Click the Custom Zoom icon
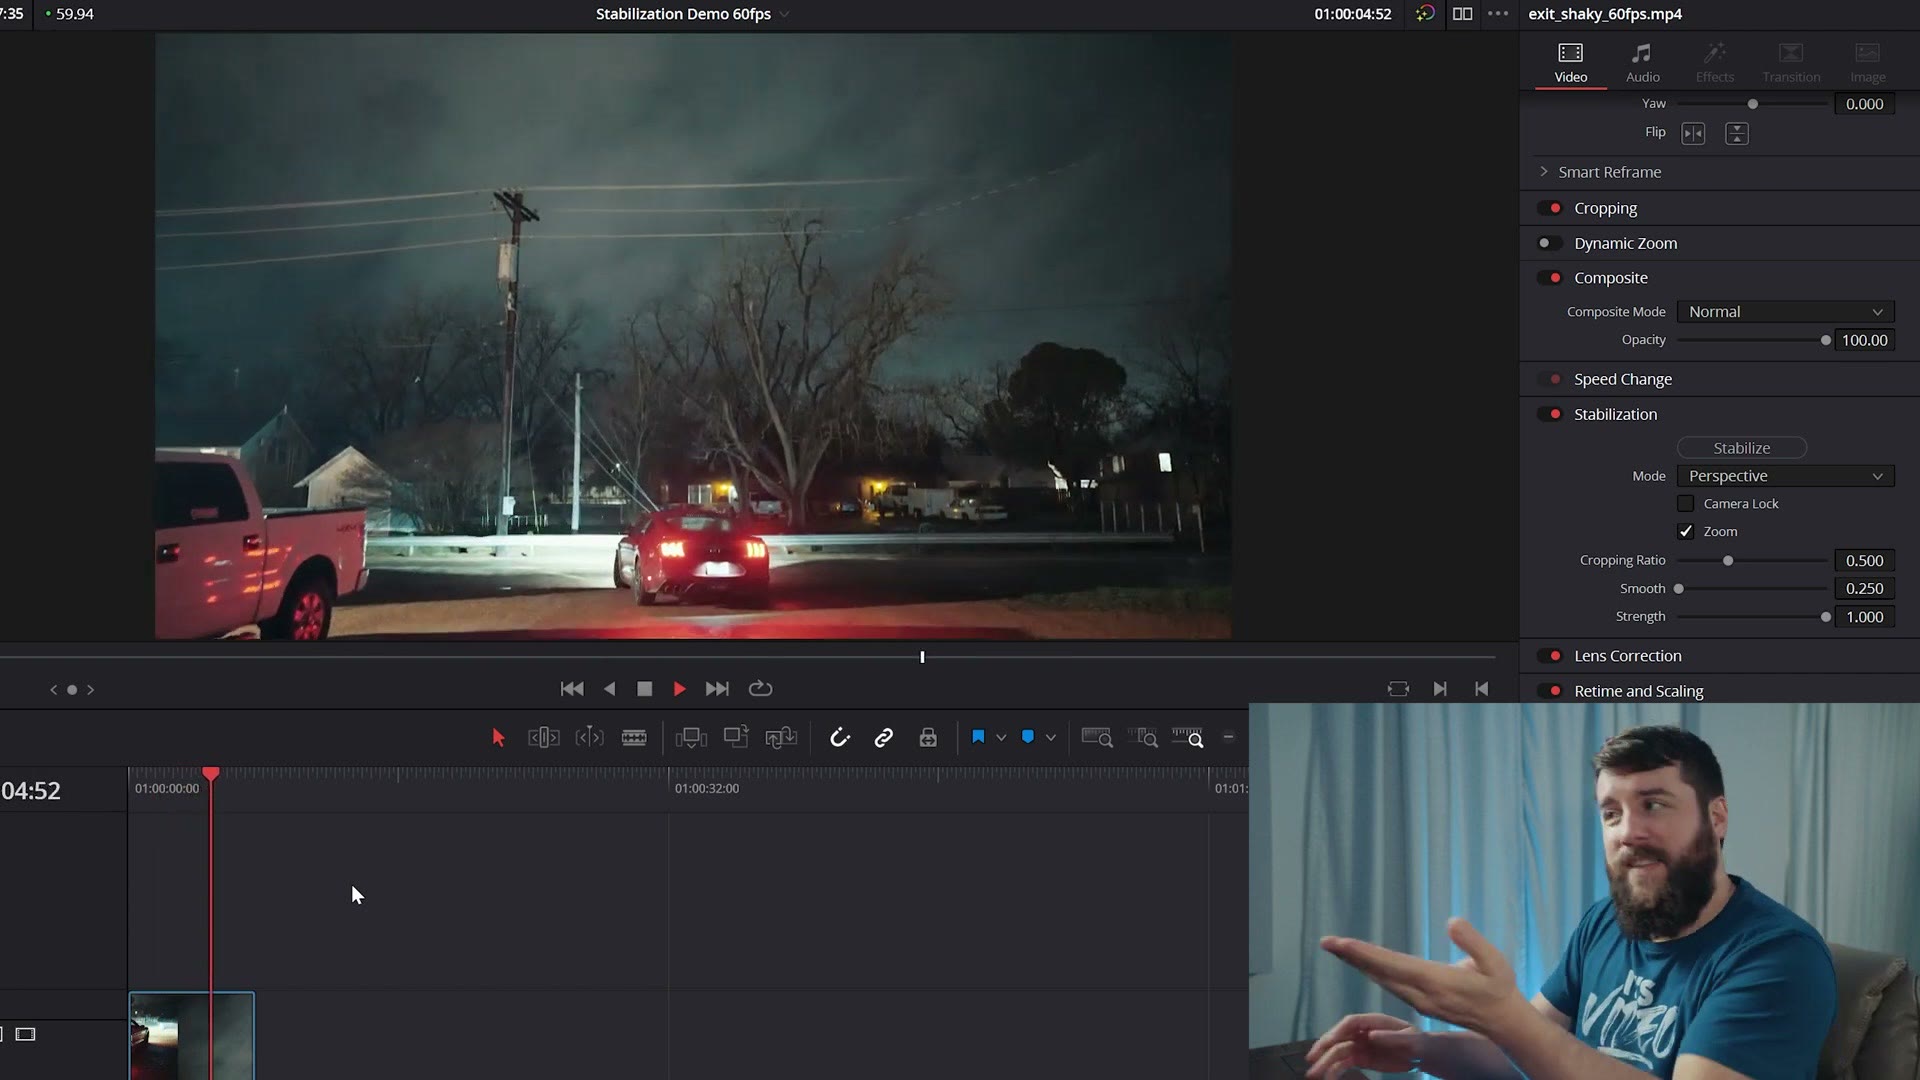1920x1080 pixels. pos(1188,738)
